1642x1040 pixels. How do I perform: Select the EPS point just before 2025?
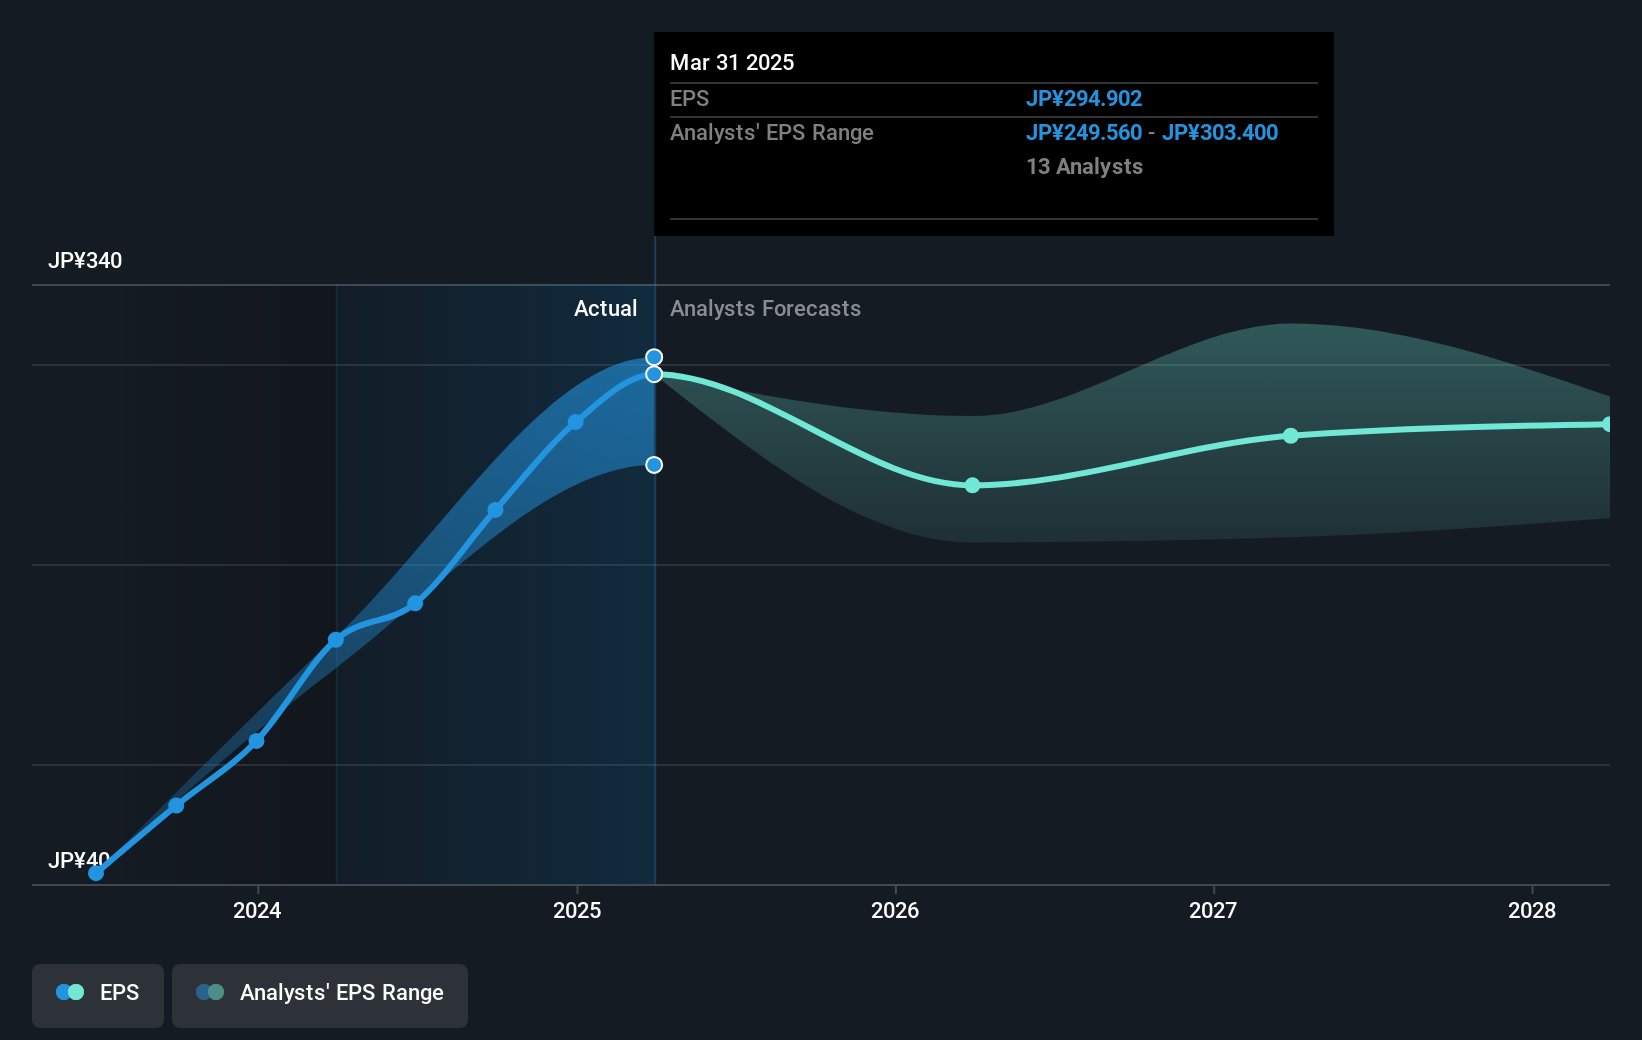pos(575,422)
